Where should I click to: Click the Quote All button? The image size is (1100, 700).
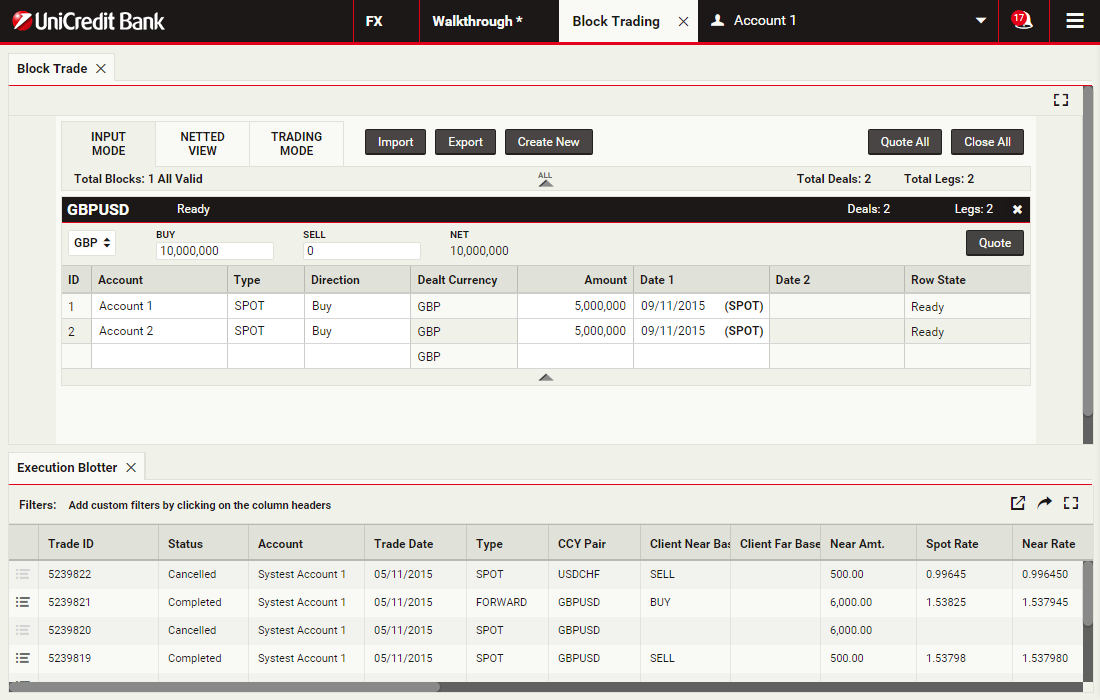pyautogui.click(x=904, y=142)
